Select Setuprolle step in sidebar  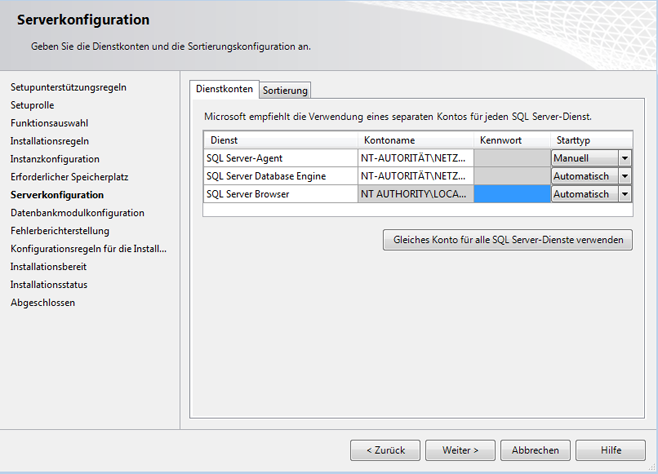pyautogui.click(x=32, y=105)
